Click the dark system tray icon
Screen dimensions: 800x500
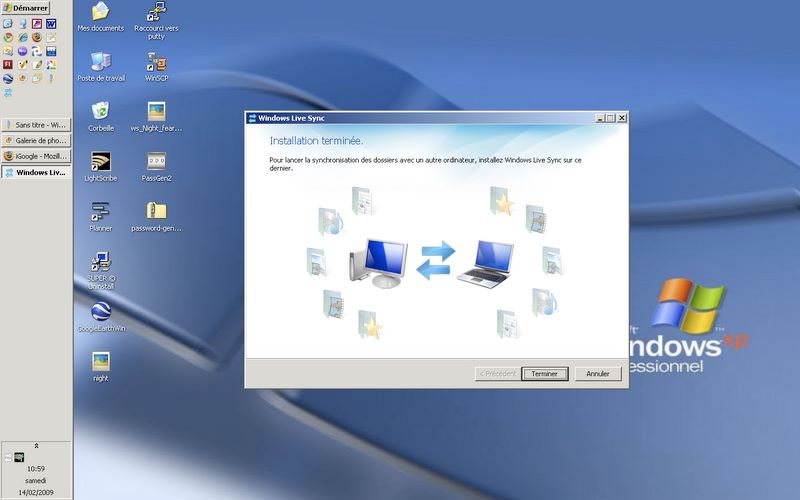(x=19, y=457)
